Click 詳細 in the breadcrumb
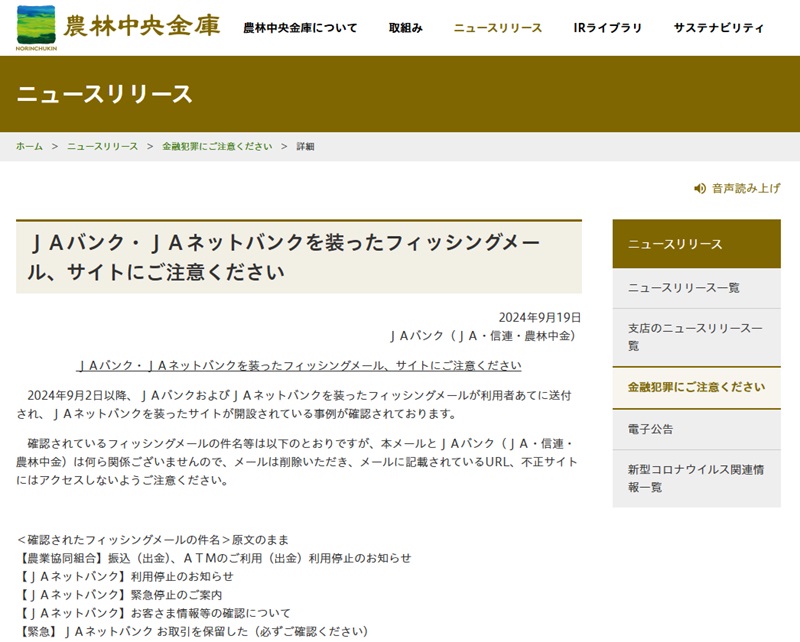Screen dimensions: 800x642 click(305, 146)
